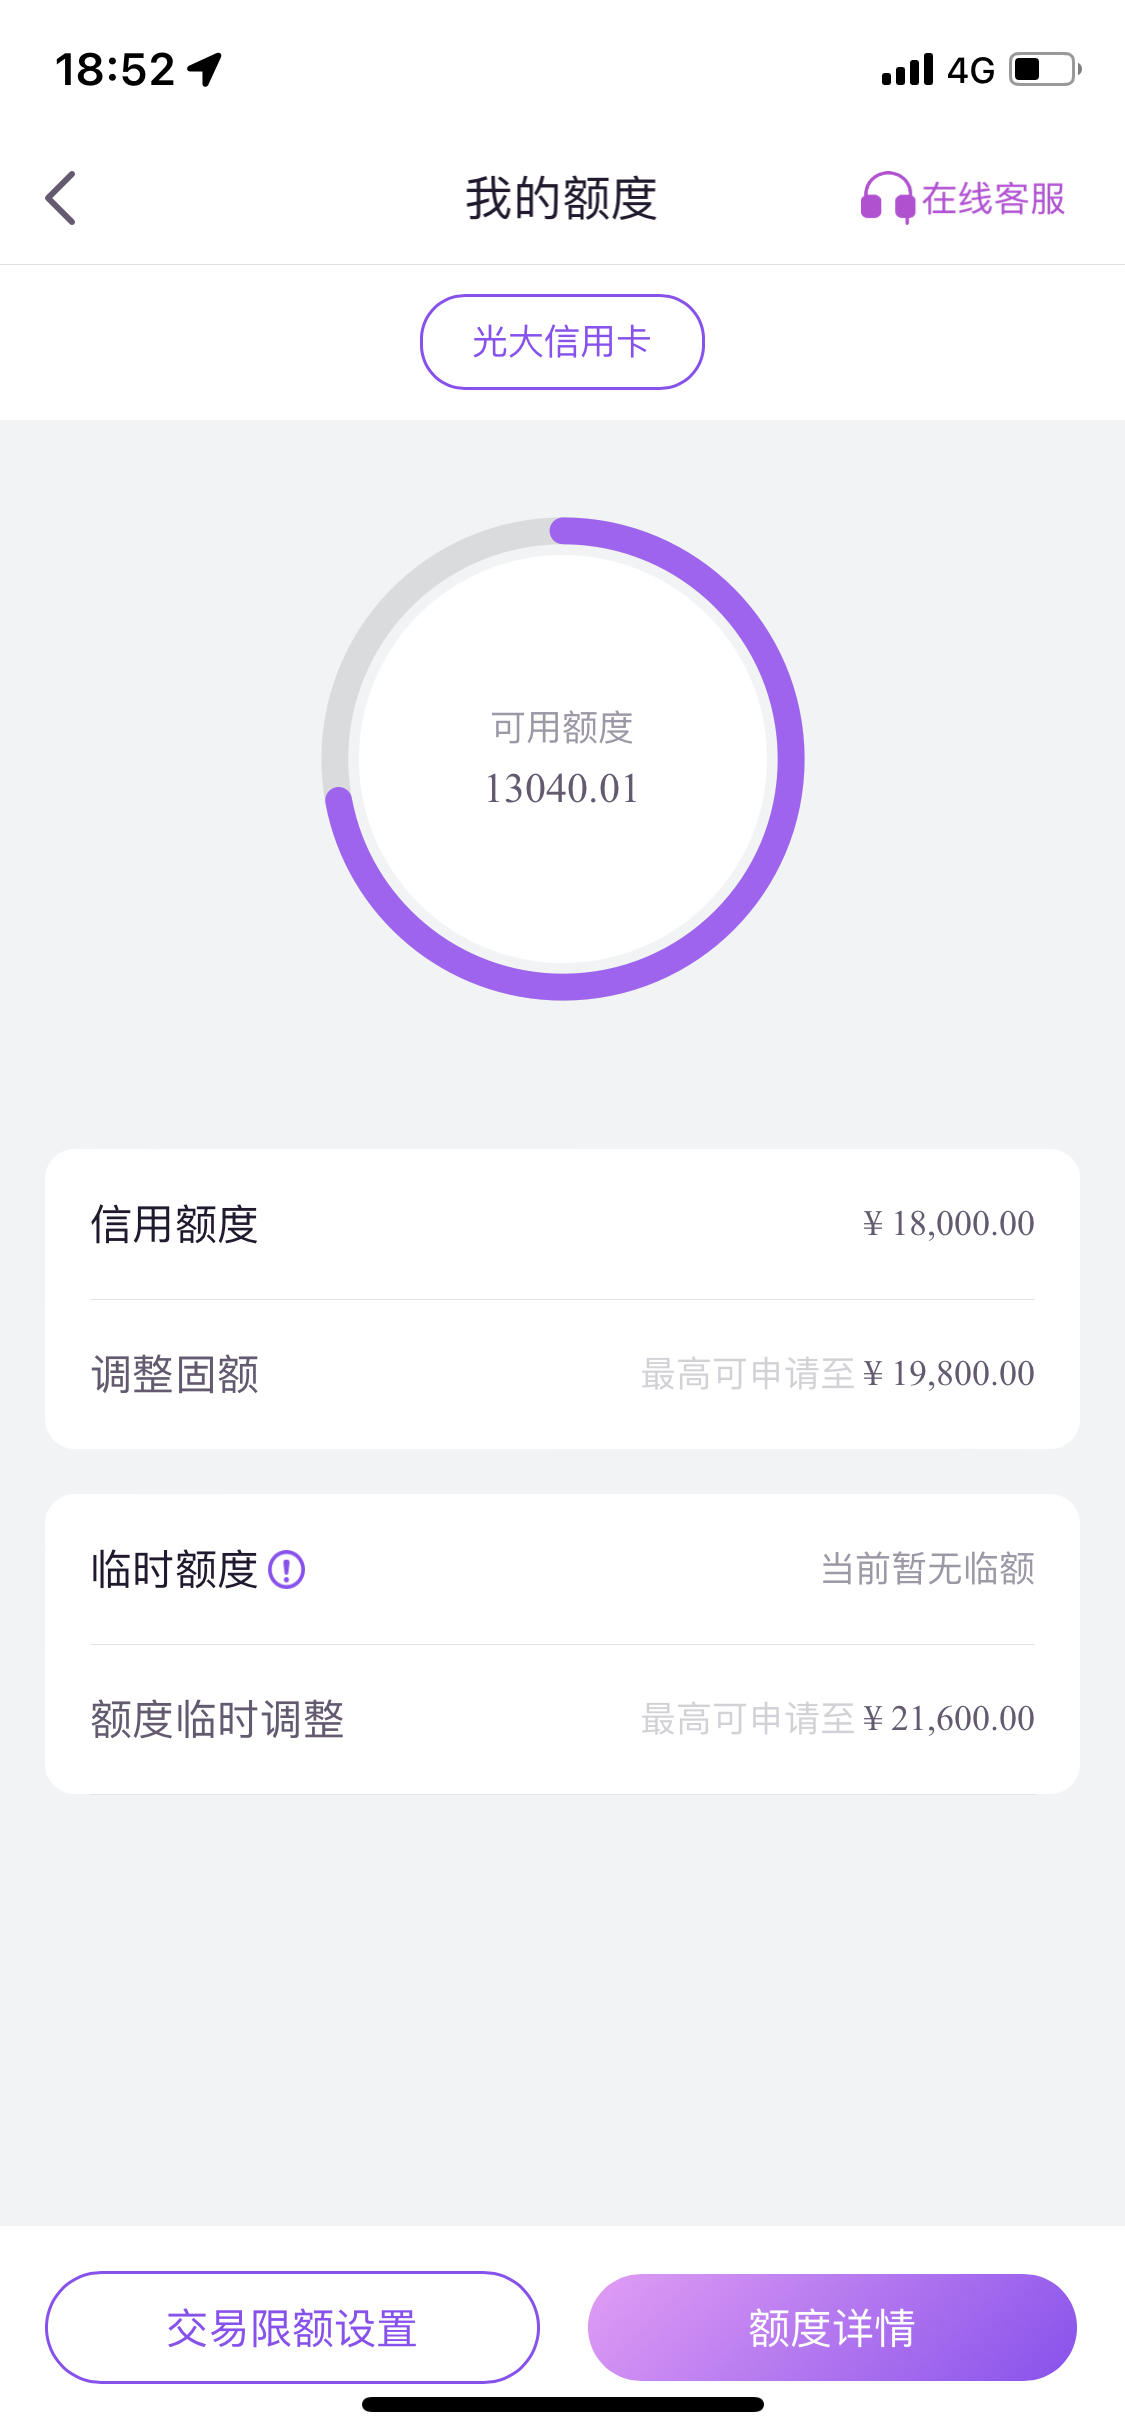The width and height of the screenshot is (1125, 2436).
Task: Tap the cellular signal bars icon
Action: pyautogui.click(x=908, y=70)
